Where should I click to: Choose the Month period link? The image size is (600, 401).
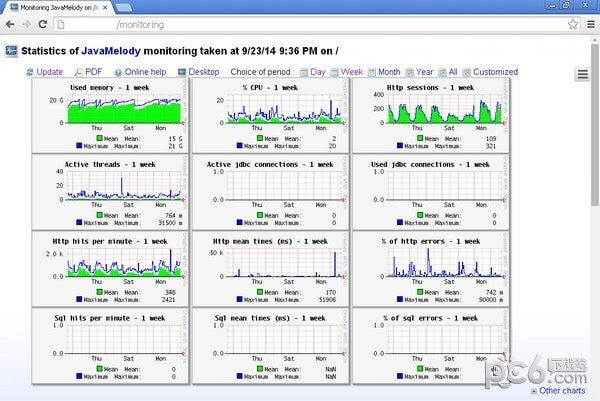click(x=389, y=72)
